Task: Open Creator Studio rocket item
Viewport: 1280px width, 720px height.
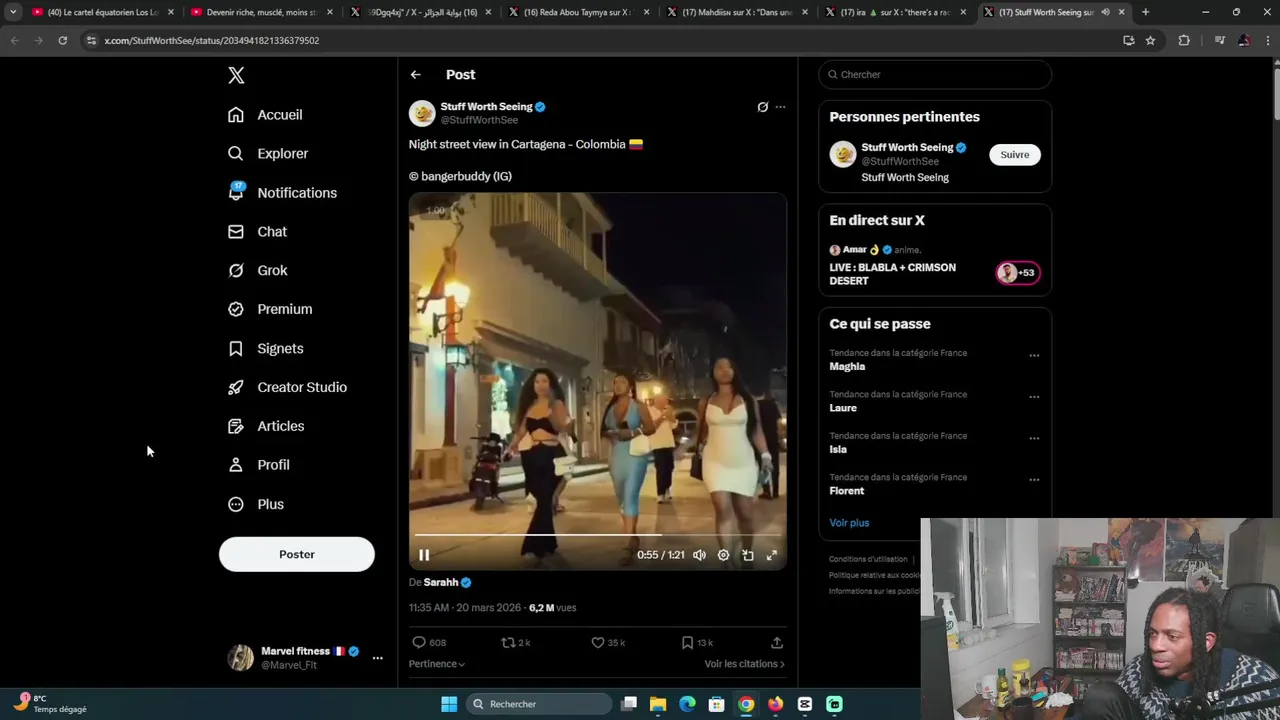Action: tap(287, 388)
